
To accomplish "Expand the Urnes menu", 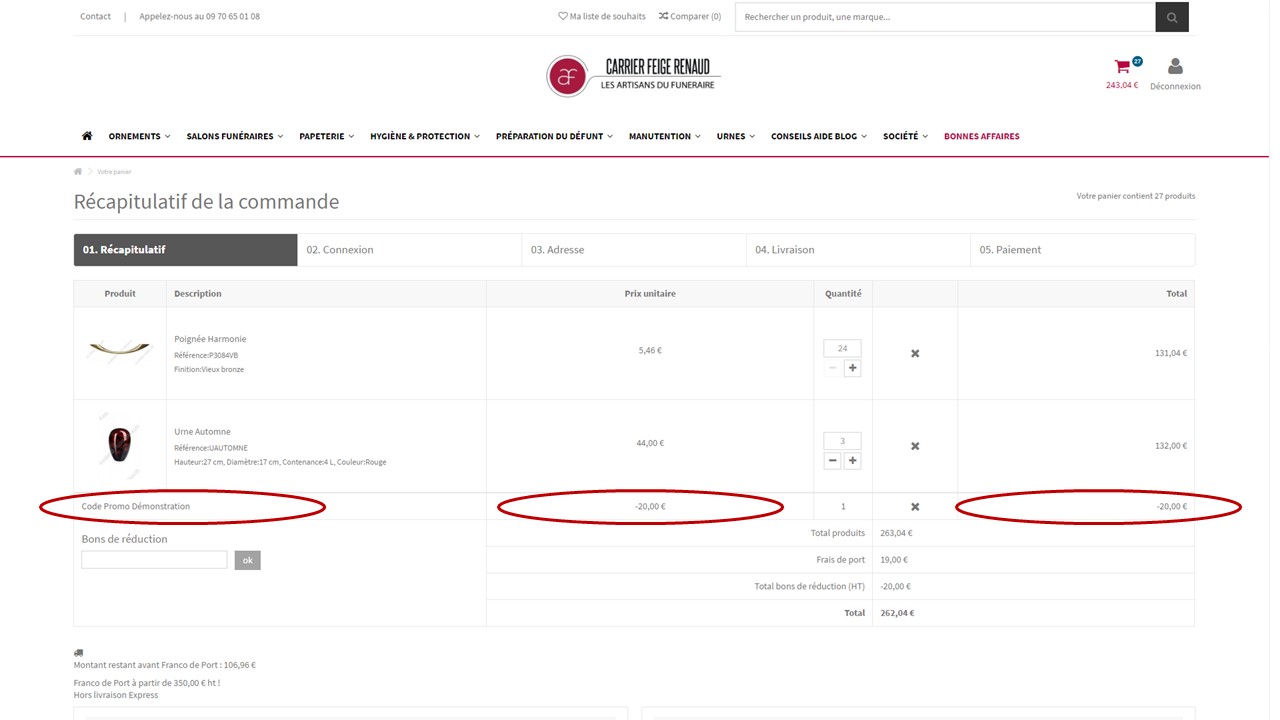I will (736, 136).
